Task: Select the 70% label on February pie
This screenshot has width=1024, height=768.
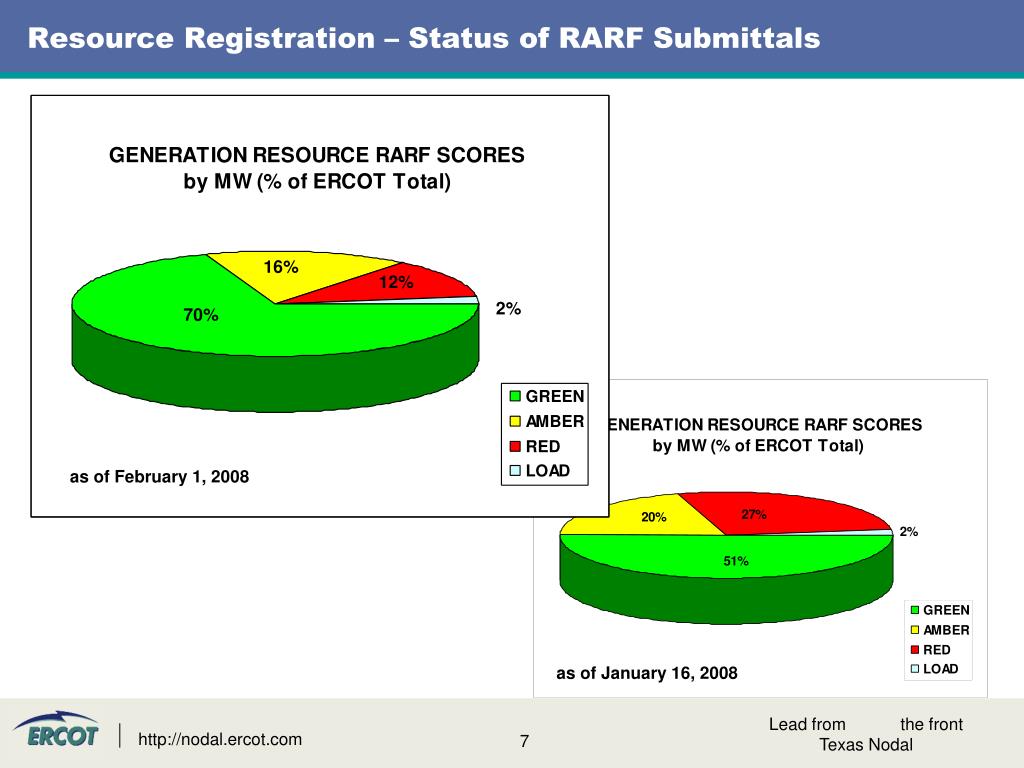Action: pos(200,315)
